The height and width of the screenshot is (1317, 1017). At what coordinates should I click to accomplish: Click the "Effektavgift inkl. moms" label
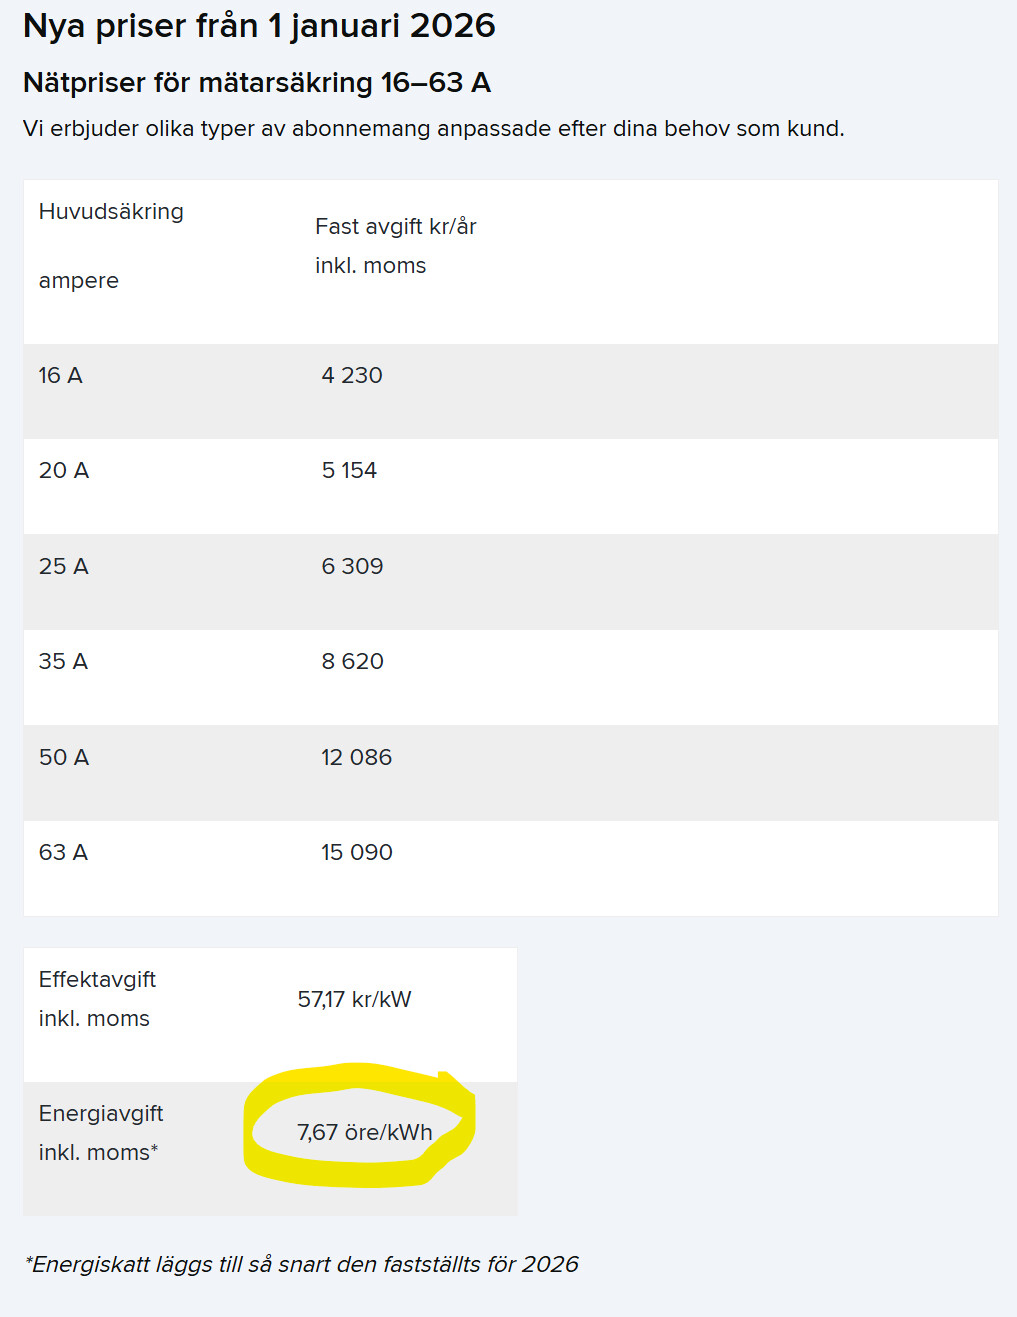tap(97, 999)
